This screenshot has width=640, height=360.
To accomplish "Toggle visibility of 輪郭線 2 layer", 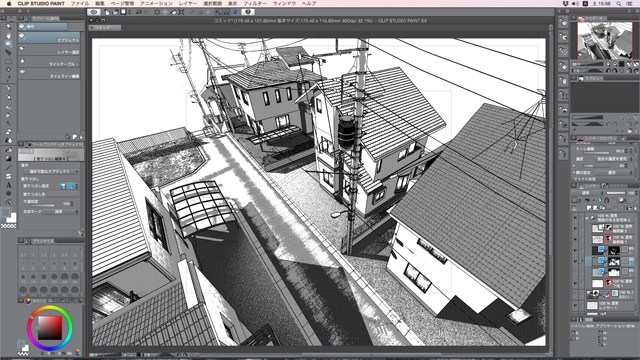I will click(x=575, y=228).
